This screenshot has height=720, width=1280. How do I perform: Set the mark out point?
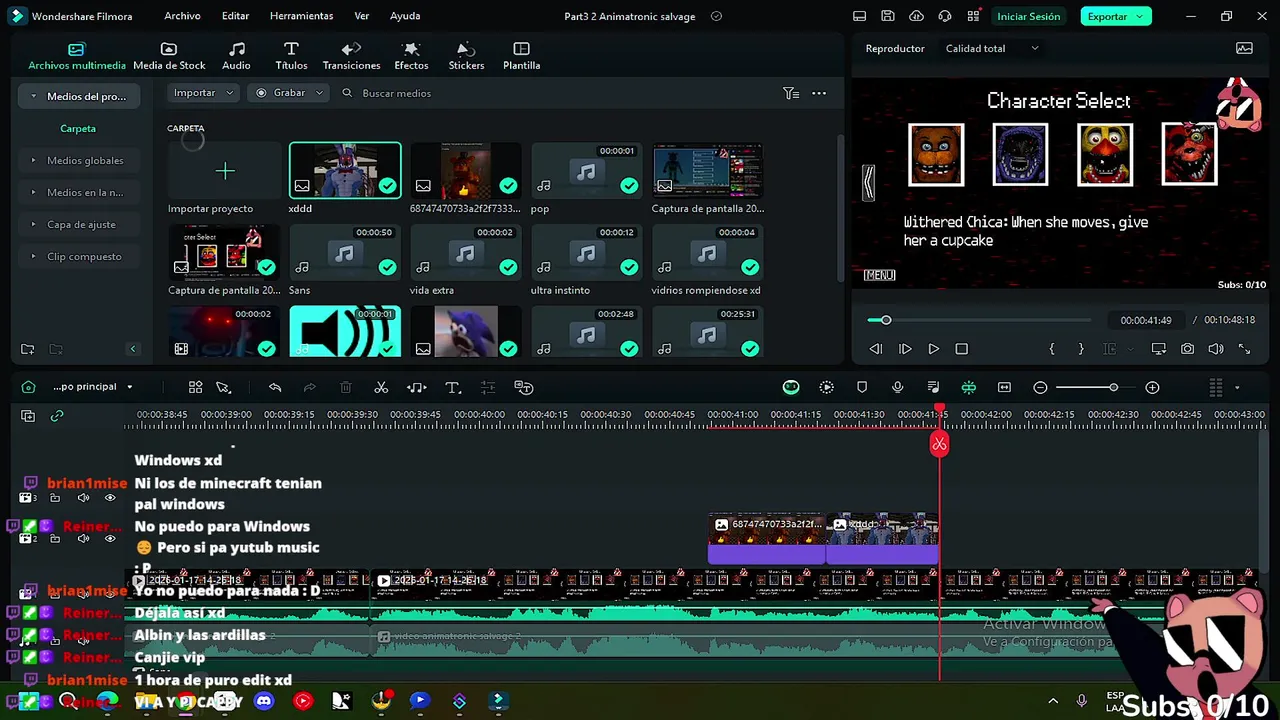point(1080,349)
